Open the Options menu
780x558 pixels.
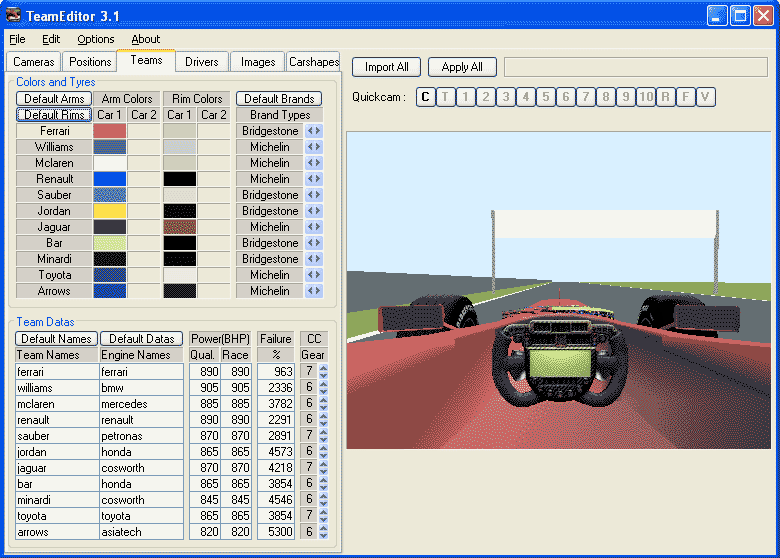[x=96, y=39]
